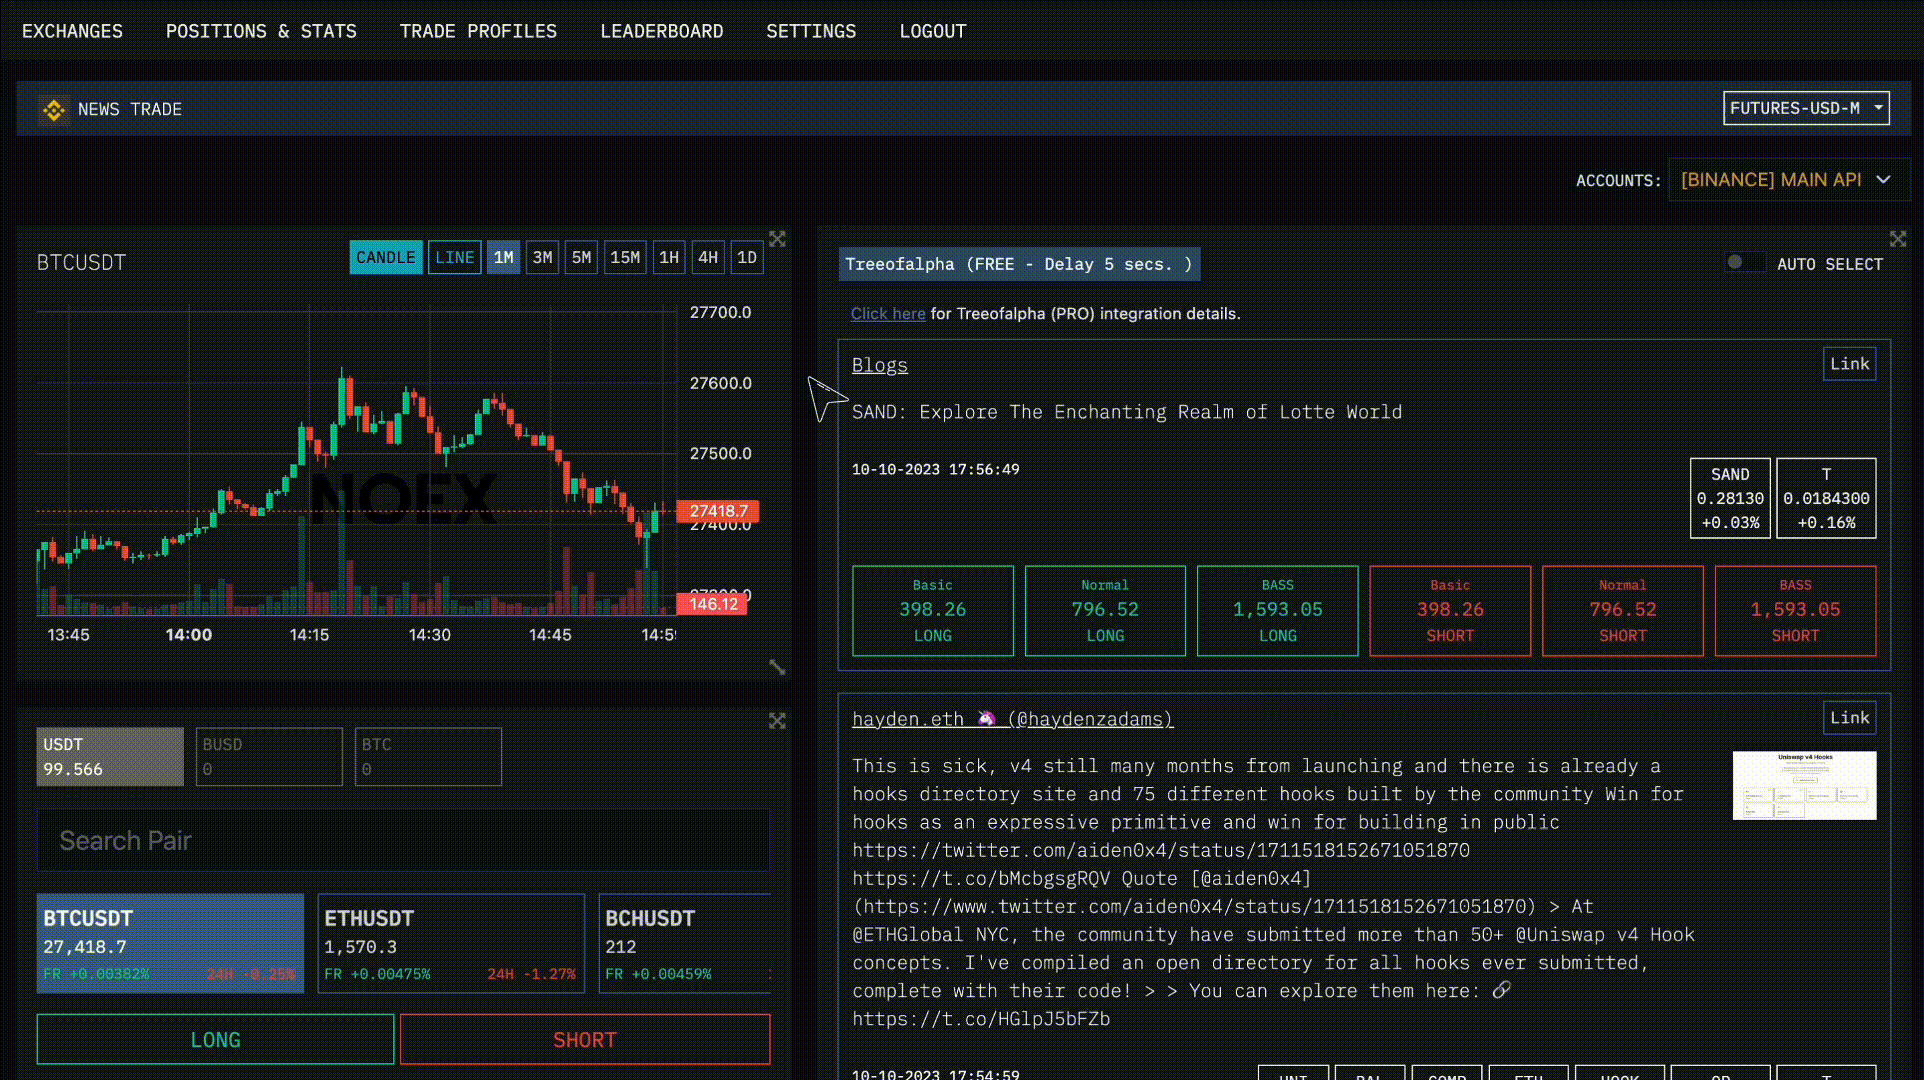Switch chart to 3M timeframe
The width and height of the screenshot is (1924, 1080).
point(542,258)
